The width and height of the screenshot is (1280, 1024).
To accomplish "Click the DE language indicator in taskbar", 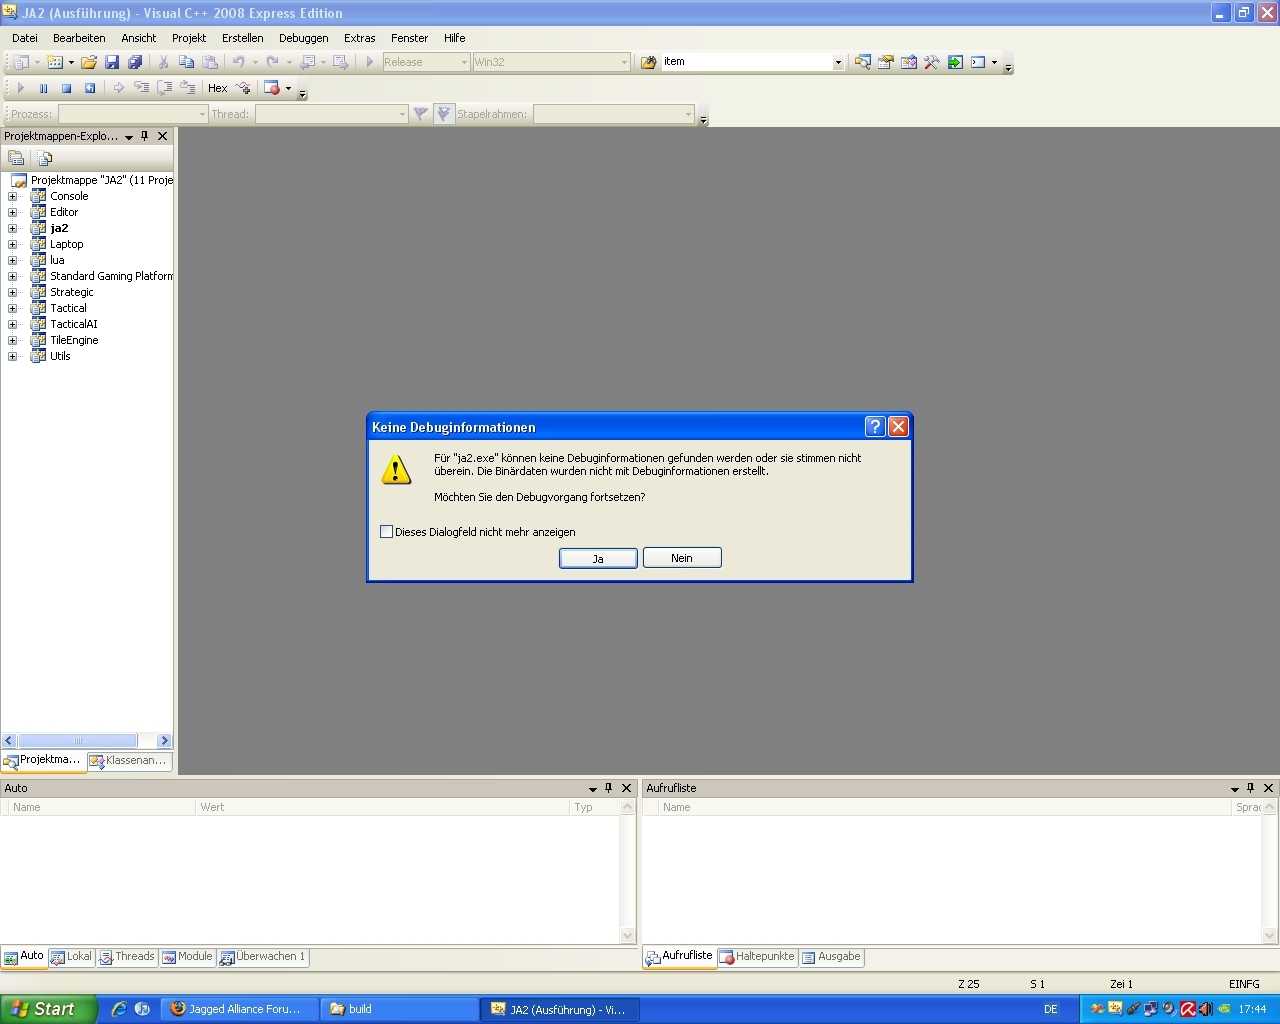I will pyautogui.click(x=1051, y=1010).
